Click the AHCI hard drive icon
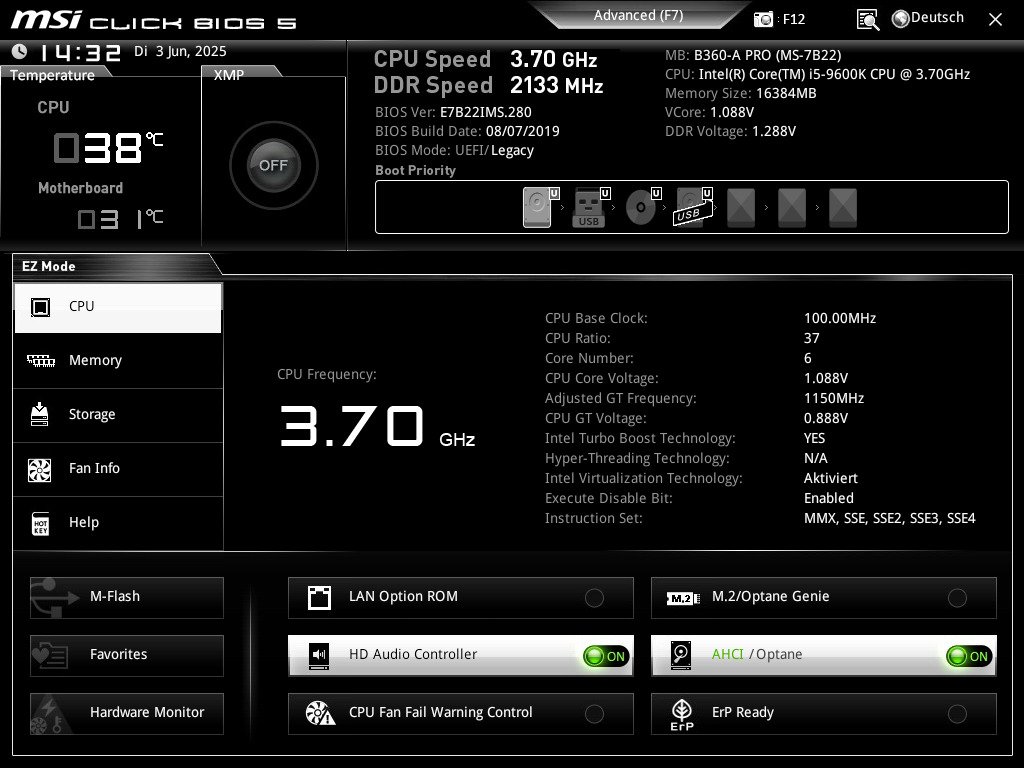 (681, 655)
